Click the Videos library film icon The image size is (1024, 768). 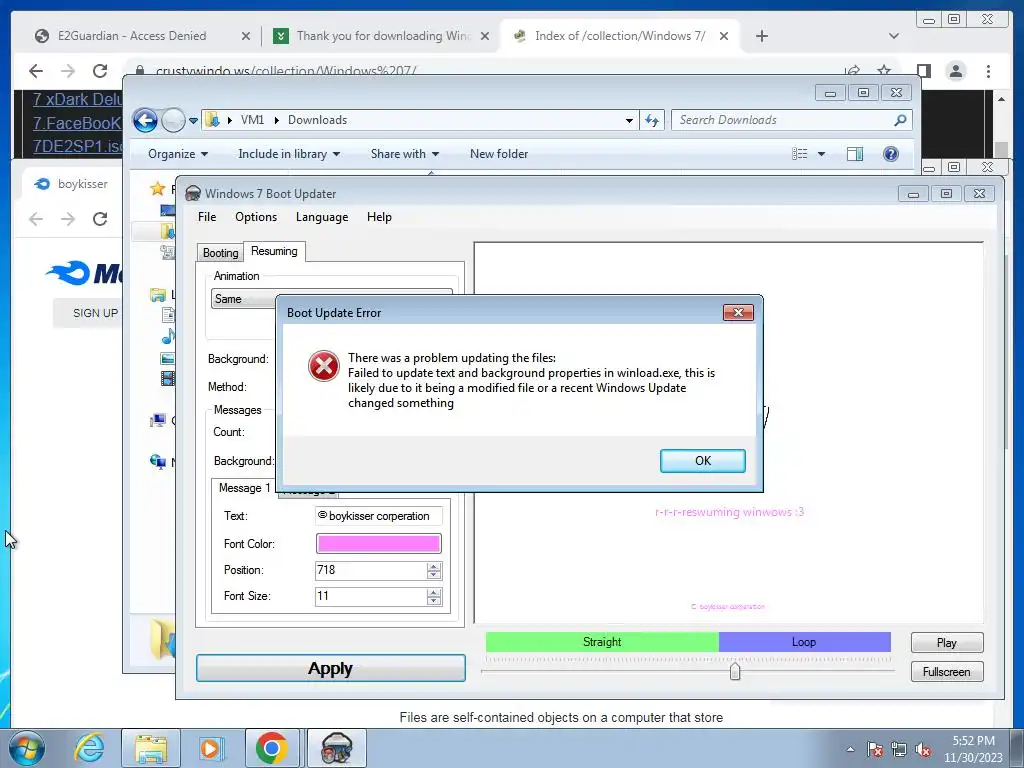(168, 378)
